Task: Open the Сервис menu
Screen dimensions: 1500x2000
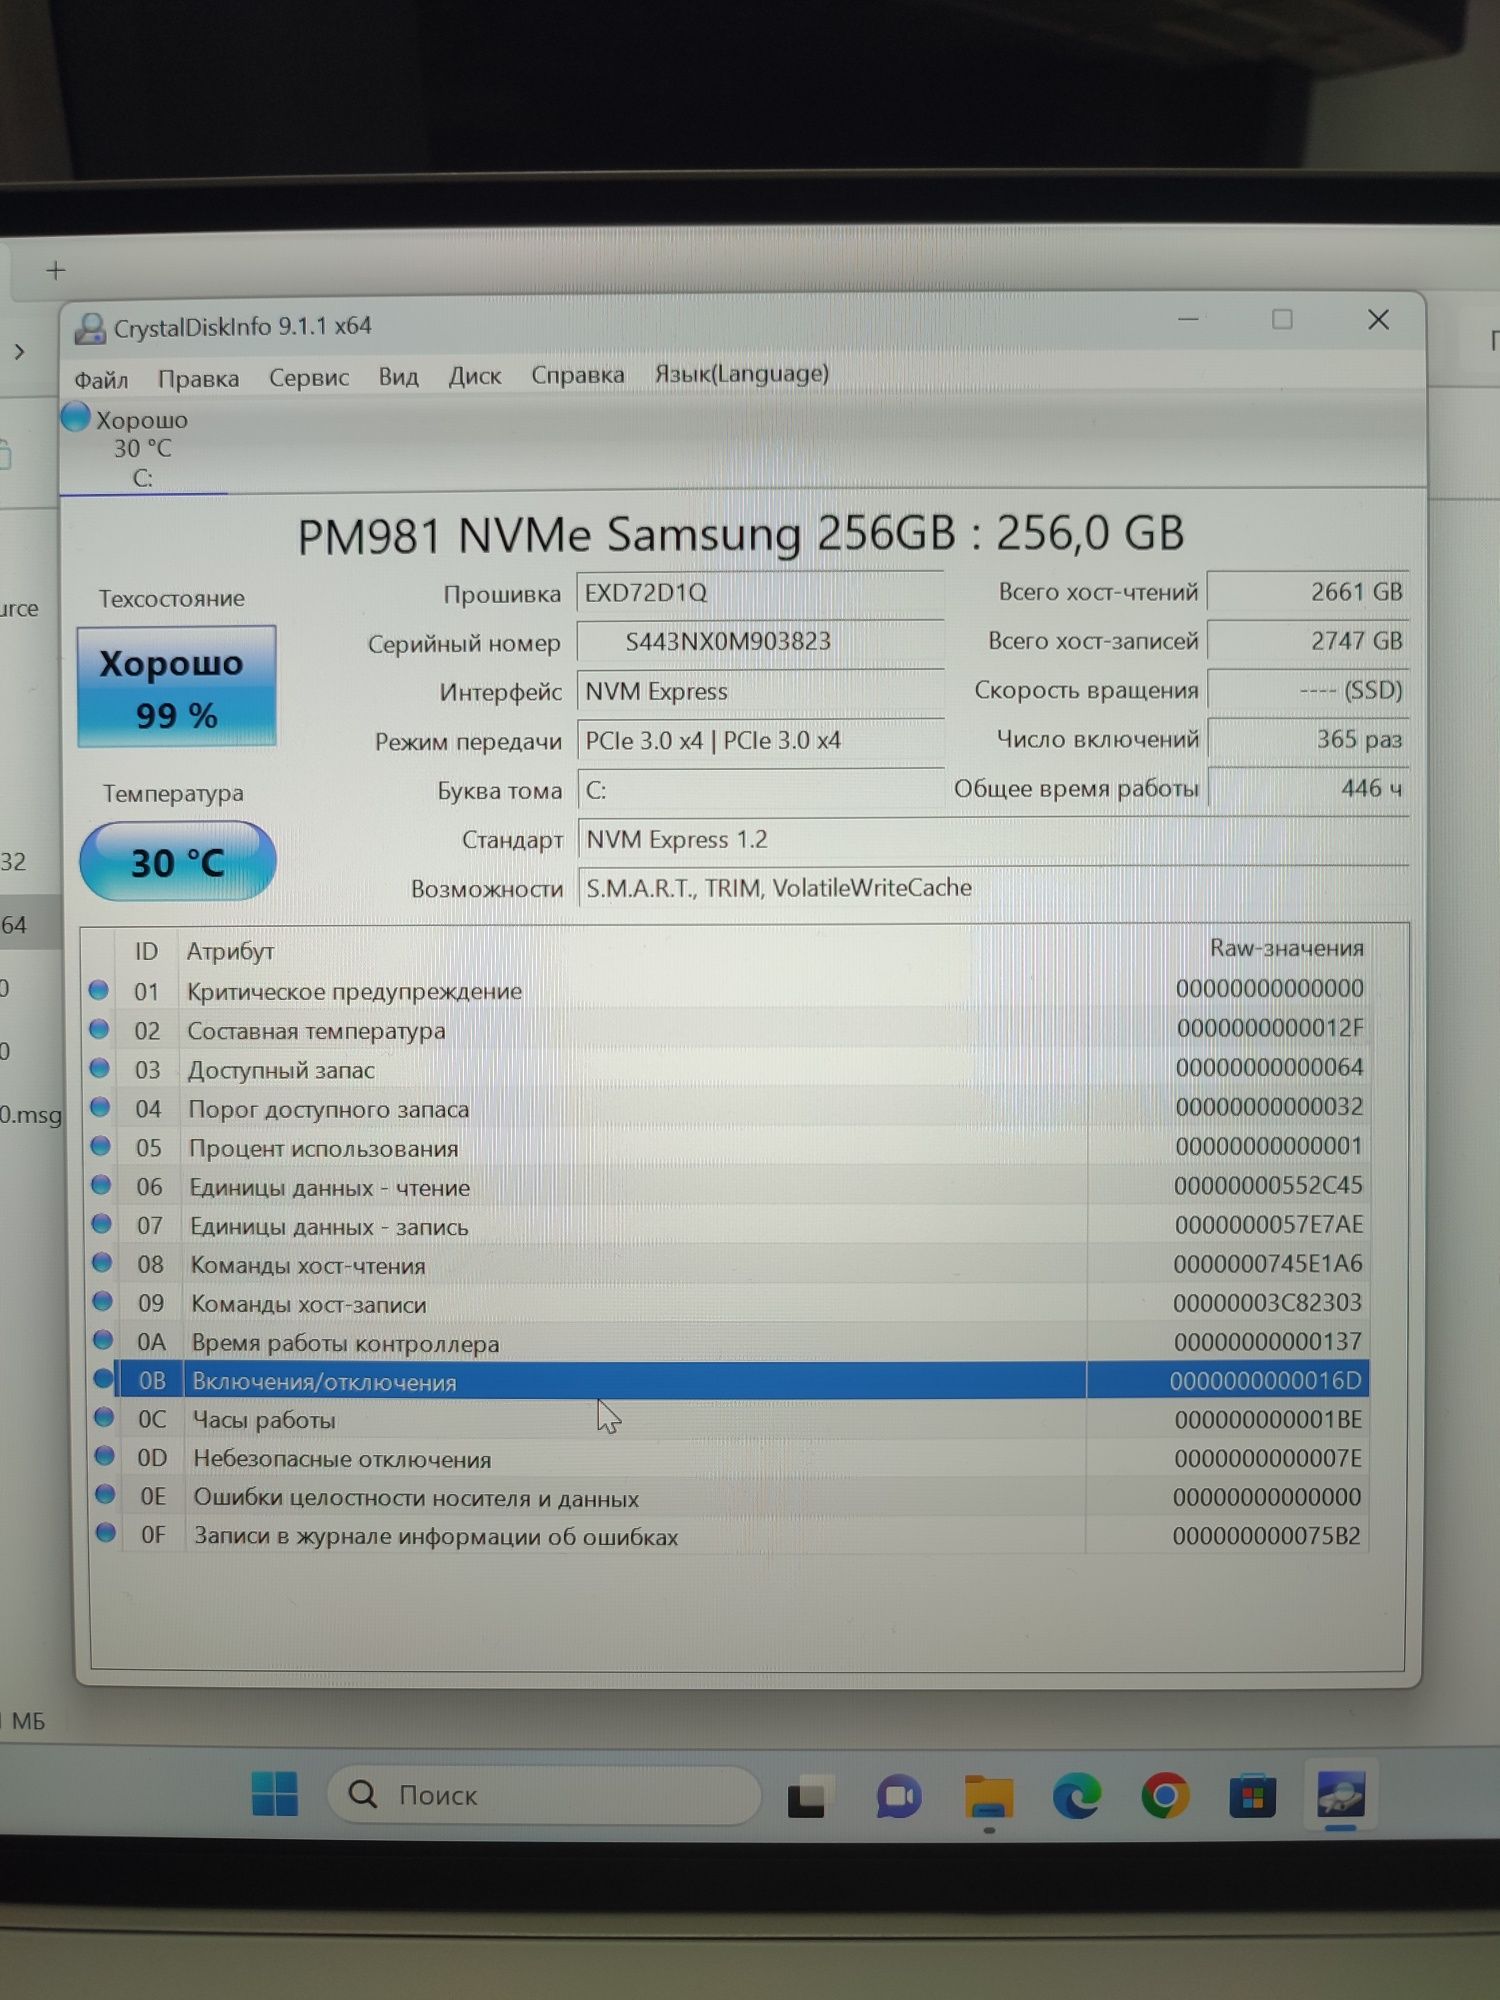Action: (x=309, y=378)
